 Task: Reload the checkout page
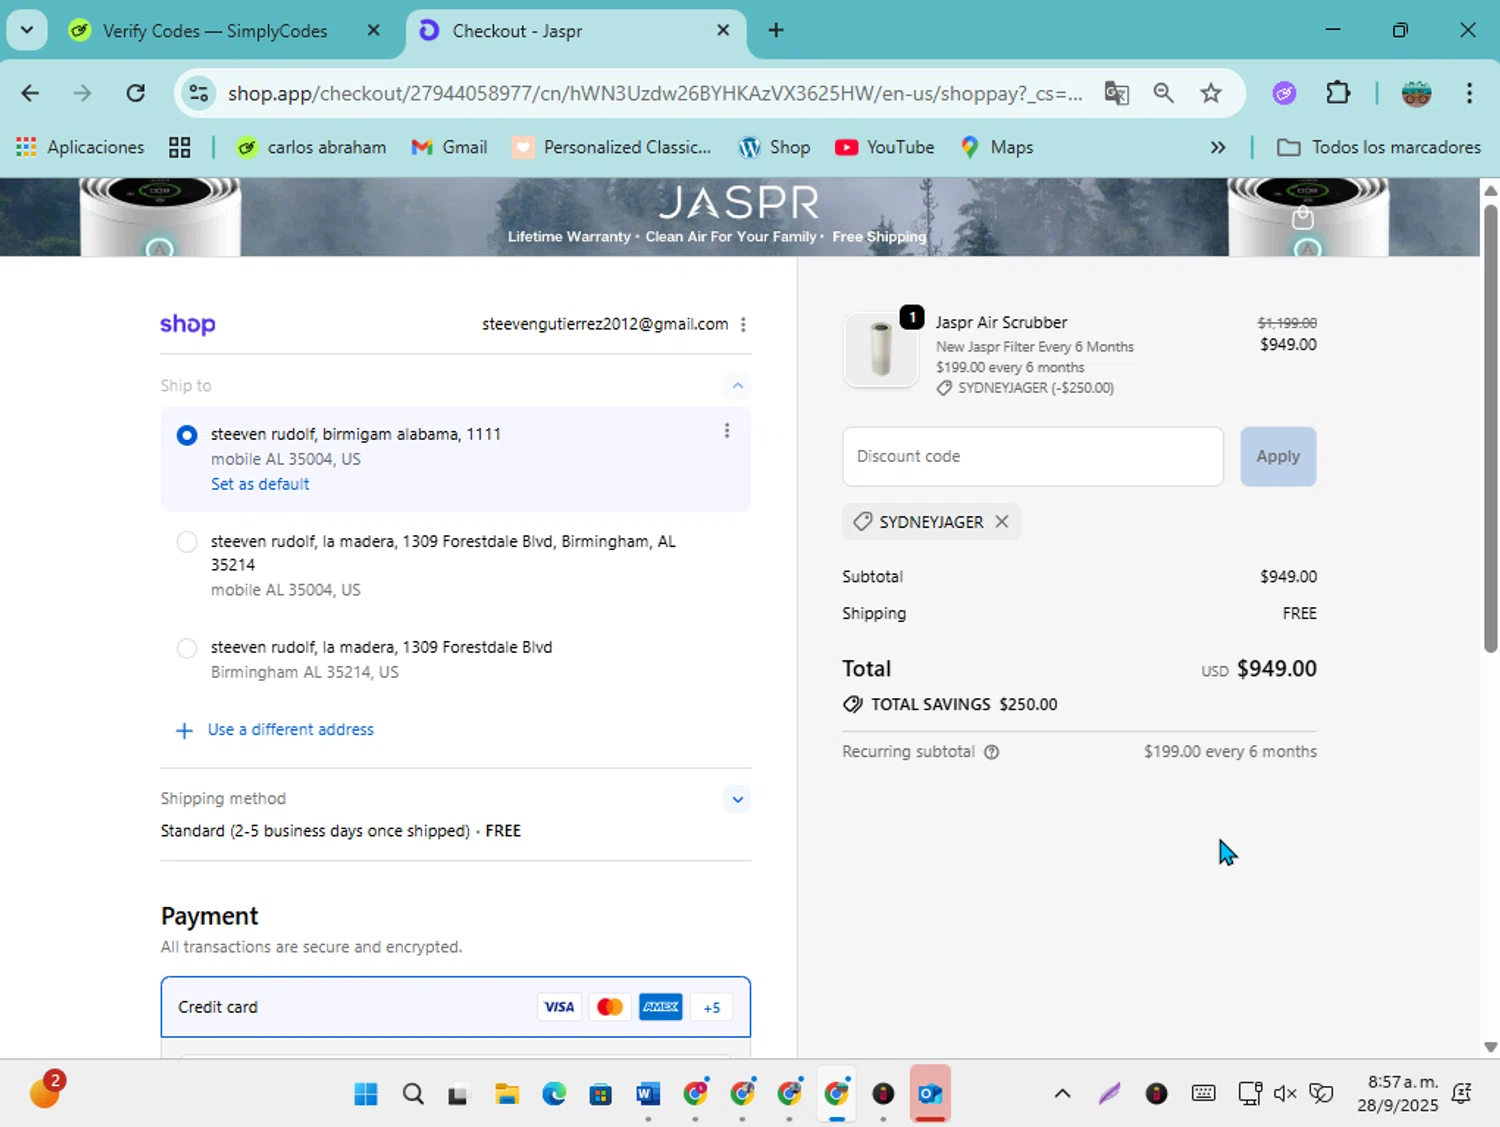[x=135, y=93]
